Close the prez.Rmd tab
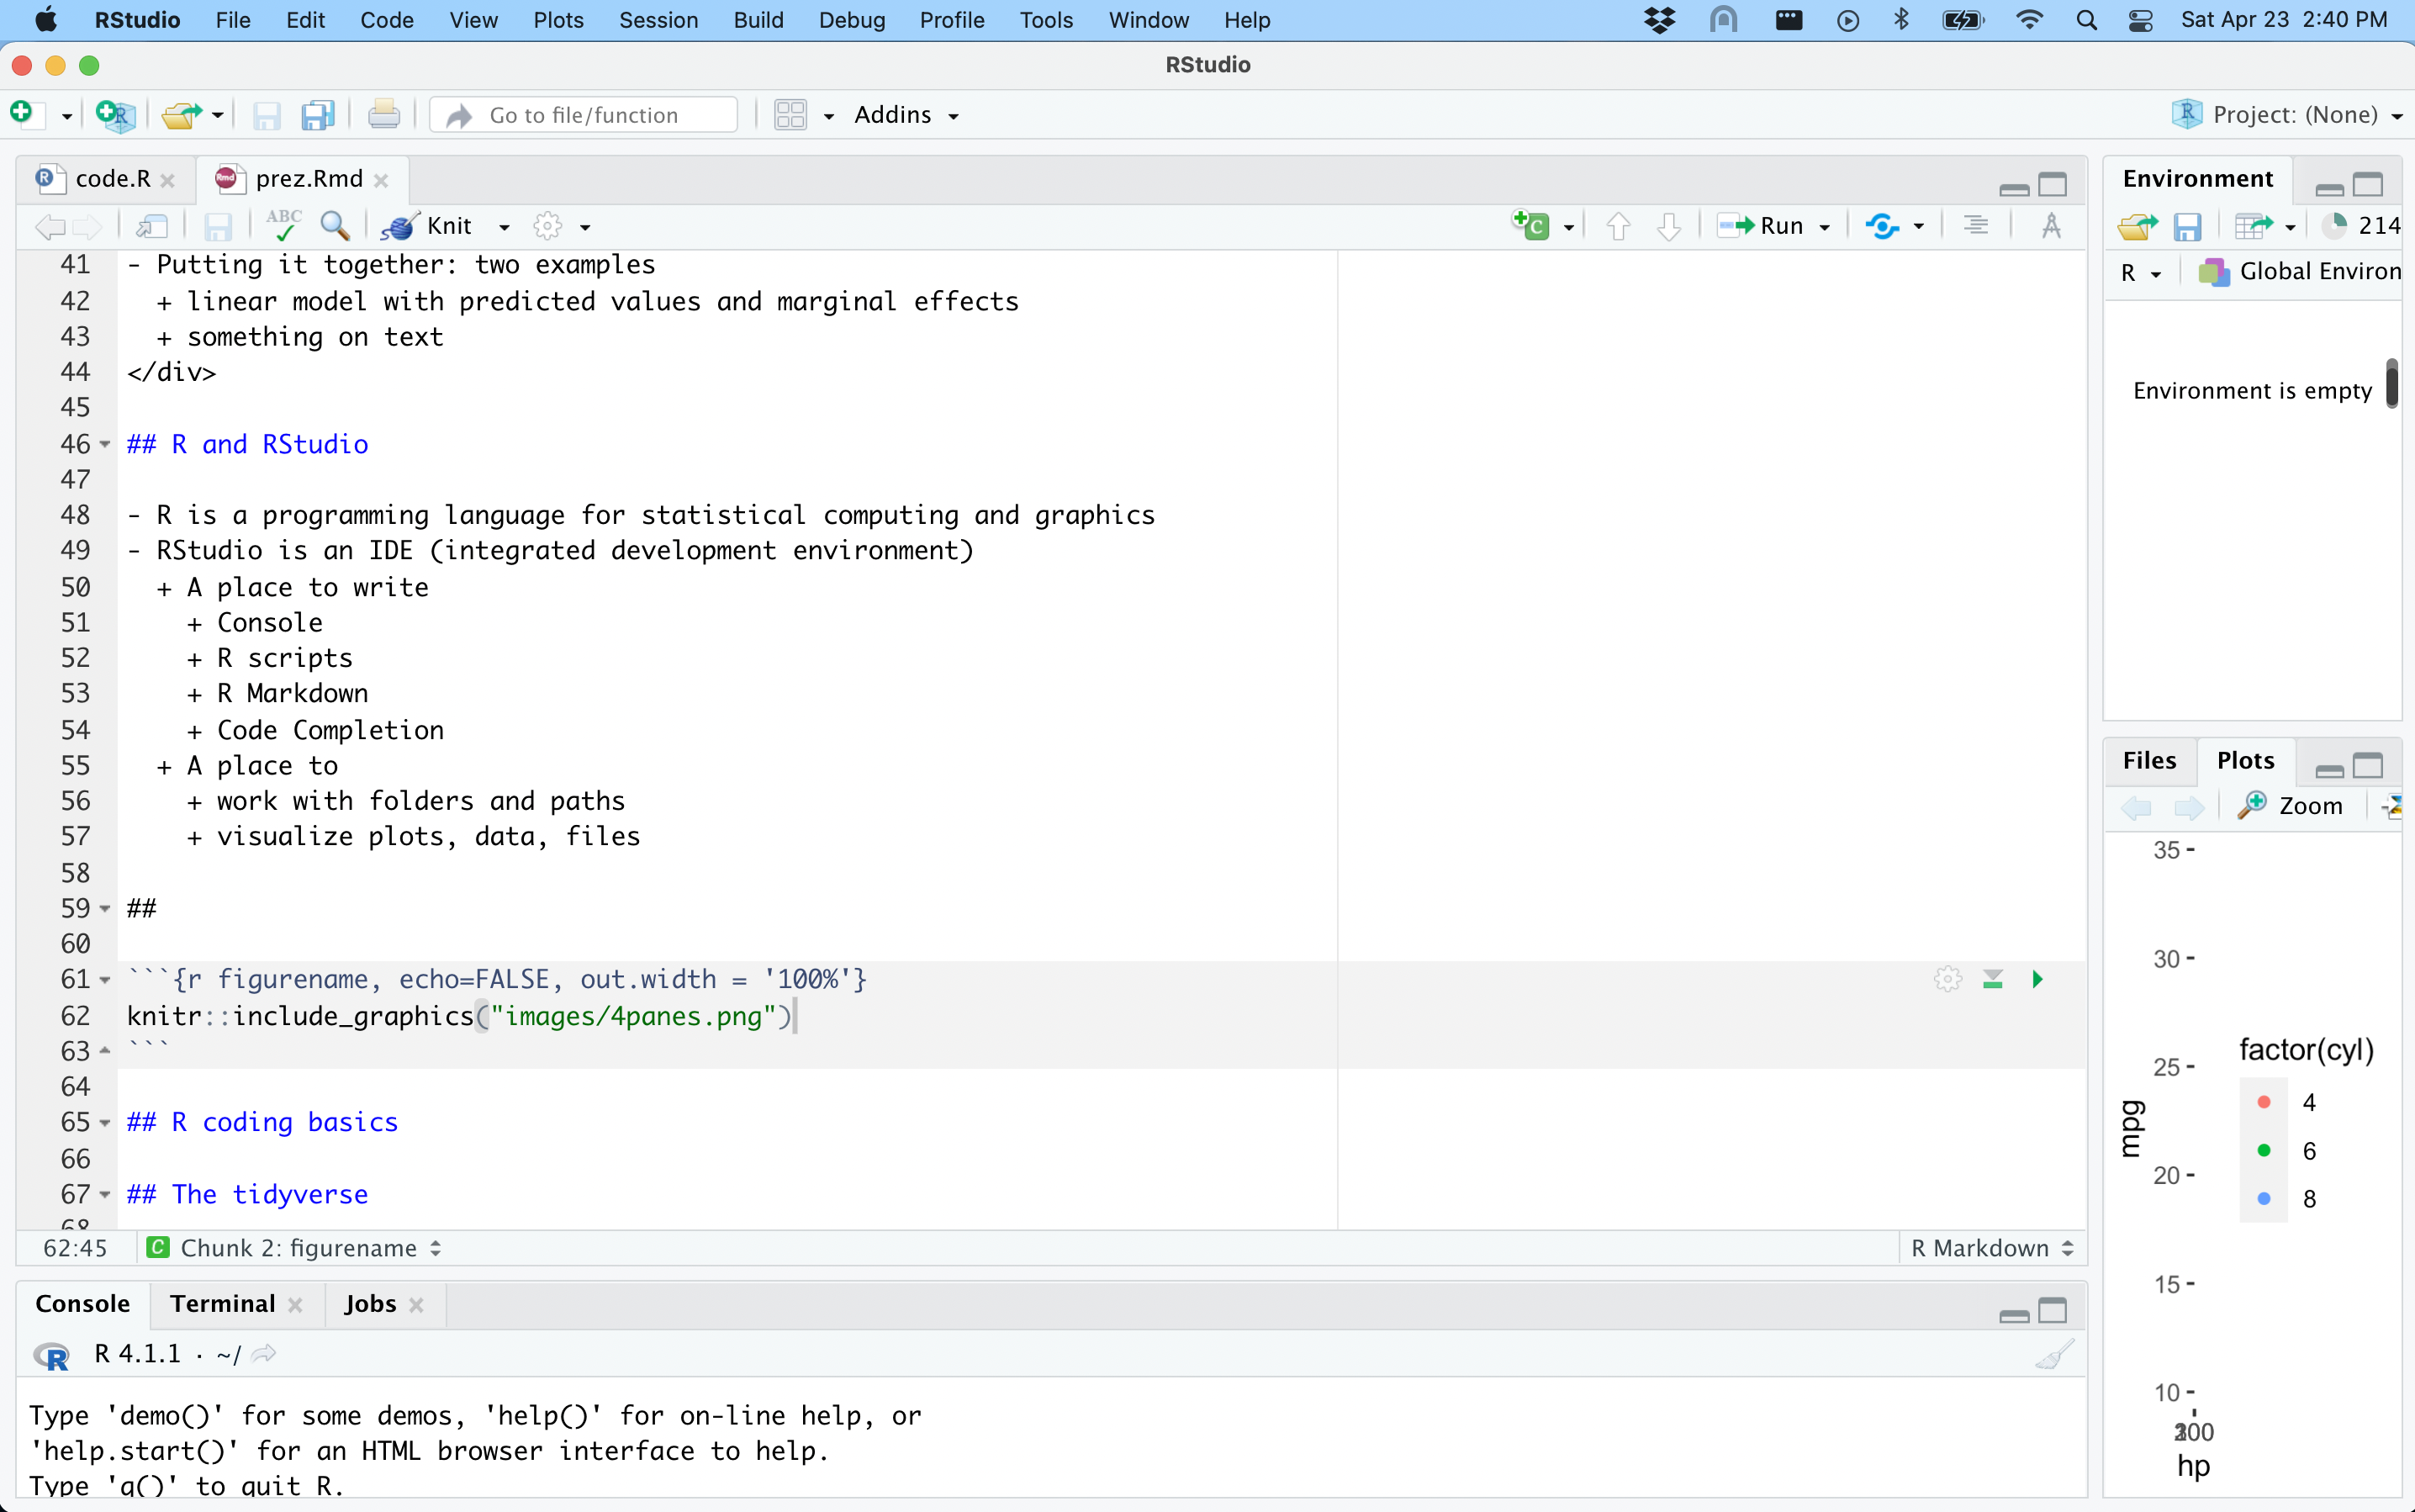The width and height of the screenshot is (2415, 1512). point(381,180)
